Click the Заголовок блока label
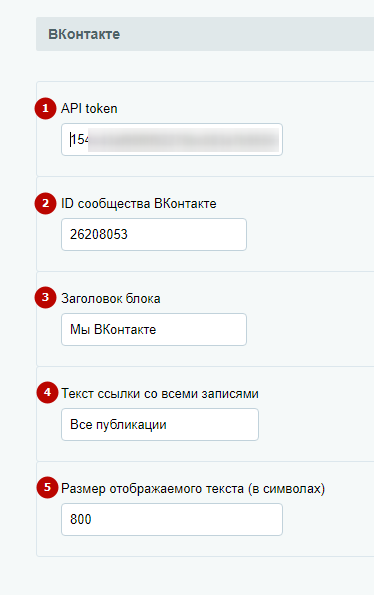 (111, 299)
